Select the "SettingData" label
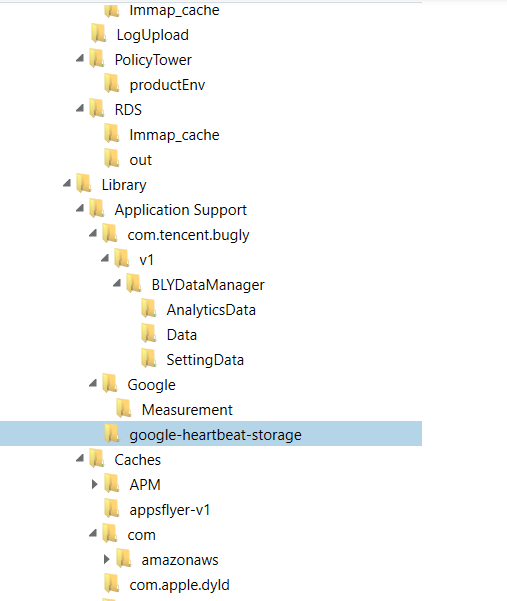Screen dimensions: 507x601 click(205, 360)
